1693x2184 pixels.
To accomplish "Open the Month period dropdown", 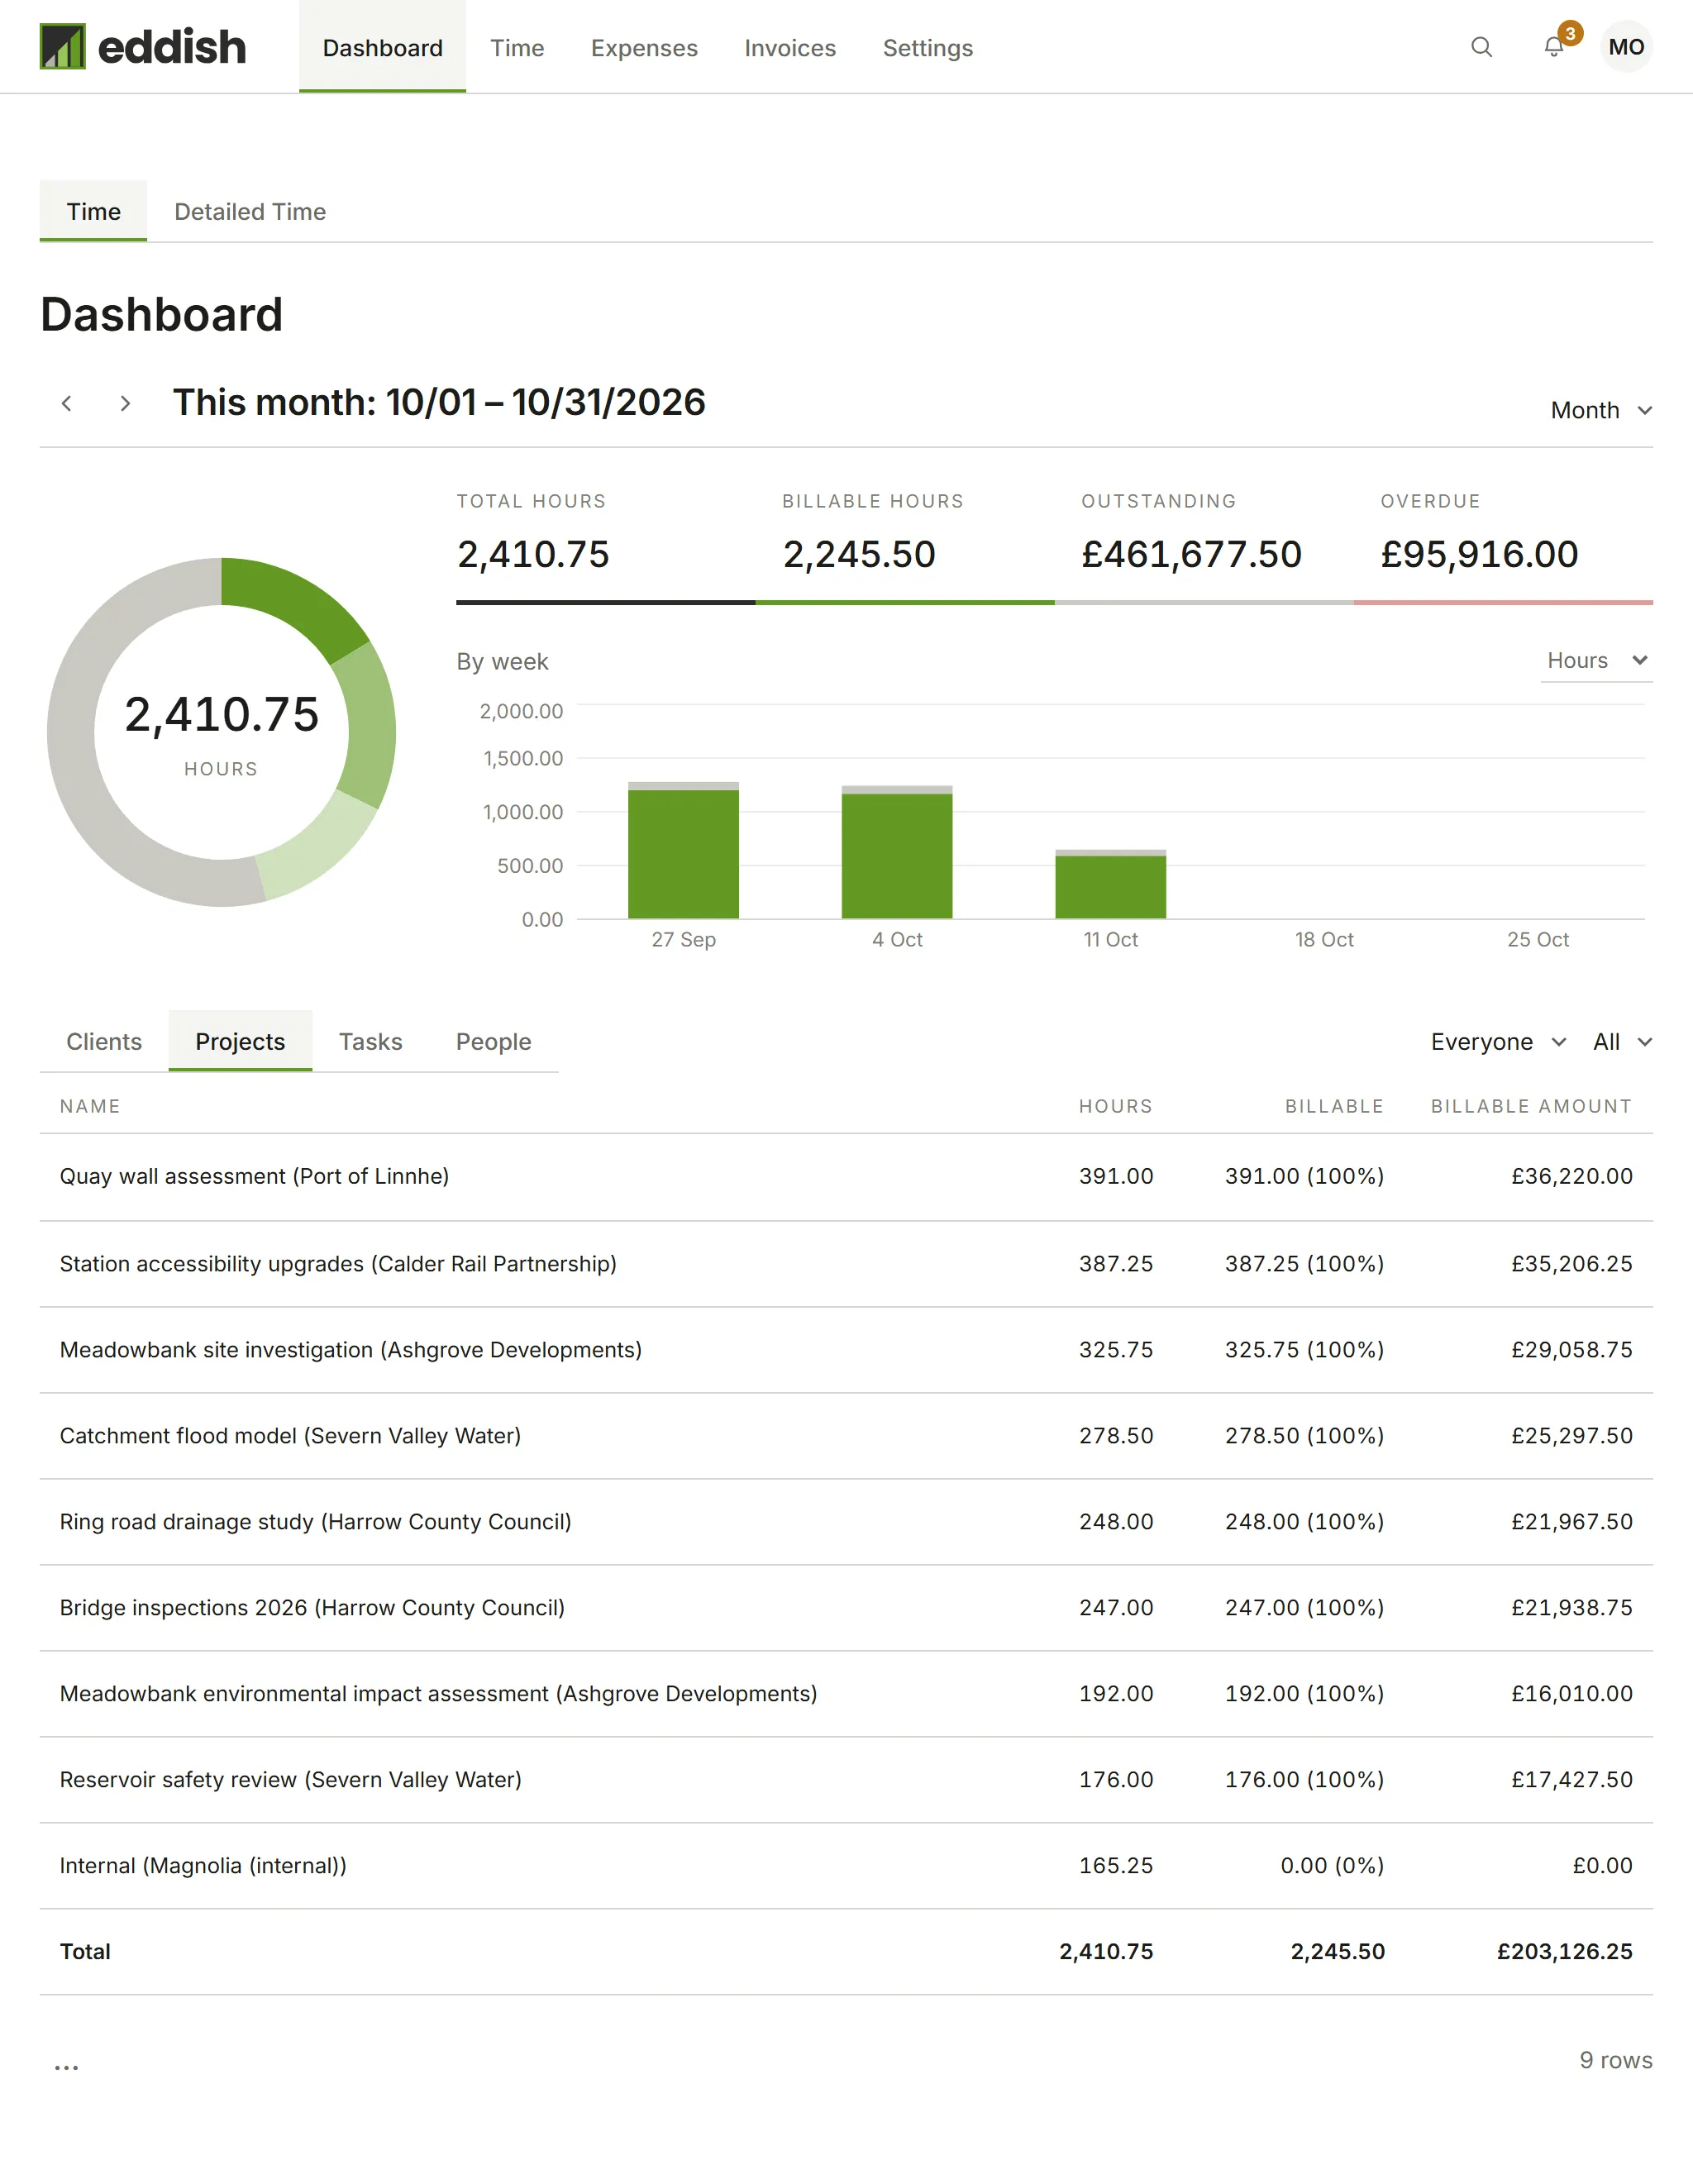I will click(x=1601, y=410).
